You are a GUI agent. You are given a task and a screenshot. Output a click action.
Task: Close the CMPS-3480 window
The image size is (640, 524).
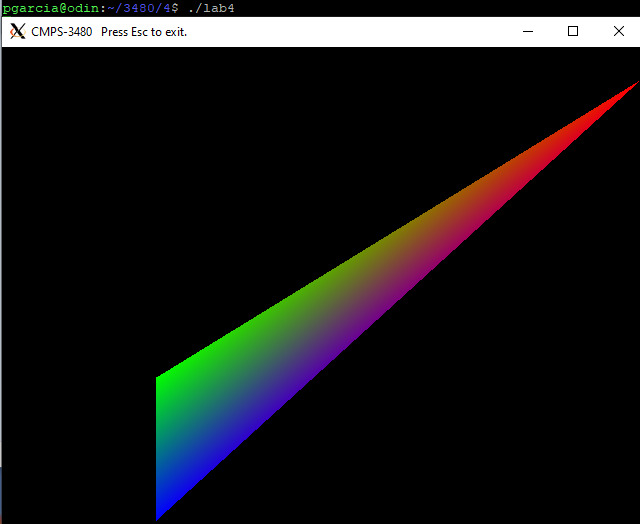point(619,31)
